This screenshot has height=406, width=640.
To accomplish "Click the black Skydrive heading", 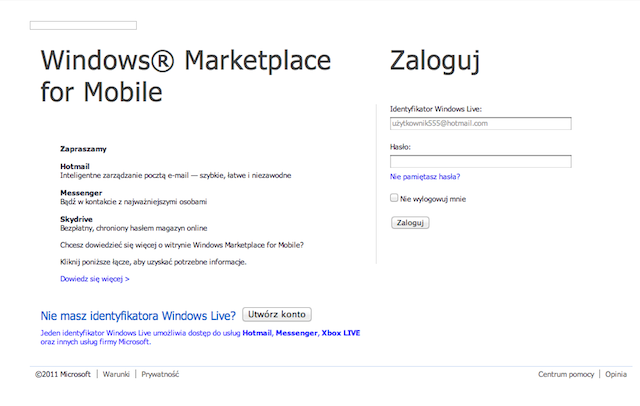I will coord(76,219).
